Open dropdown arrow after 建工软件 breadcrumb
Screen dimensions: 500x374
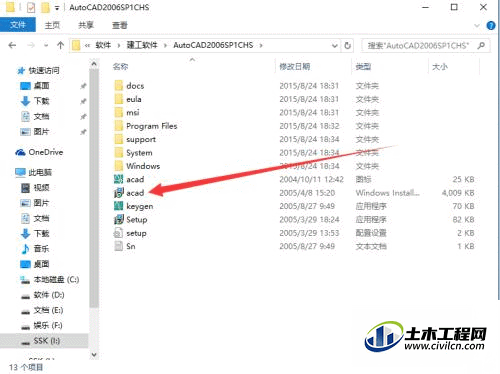tap(165, 45)
